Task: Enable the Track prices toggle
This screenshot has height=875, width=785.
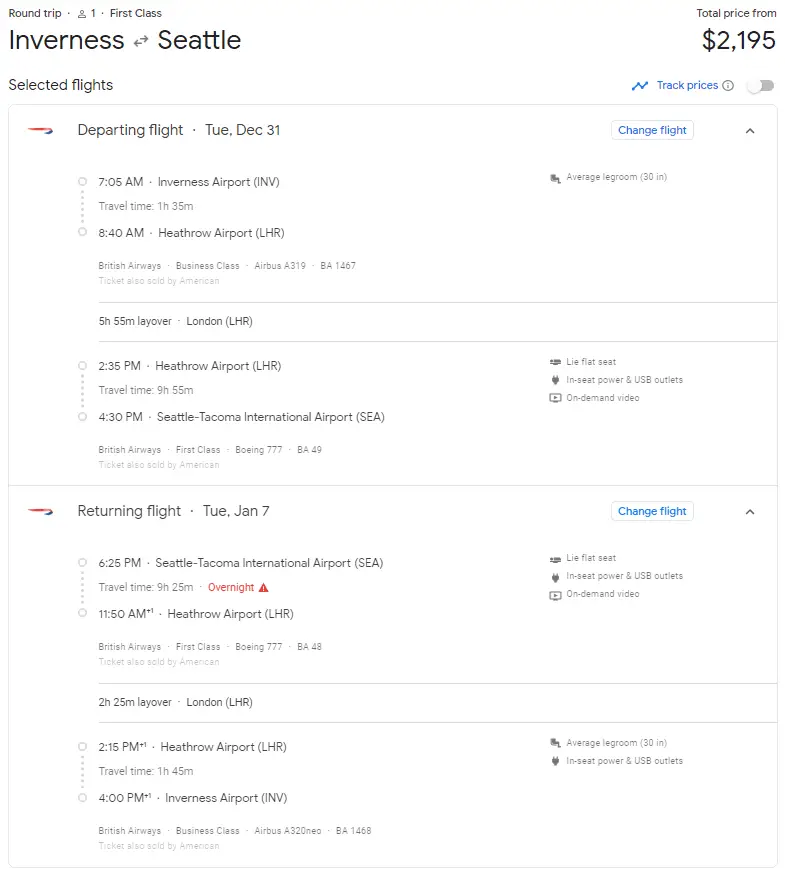Action: (761, 86)
